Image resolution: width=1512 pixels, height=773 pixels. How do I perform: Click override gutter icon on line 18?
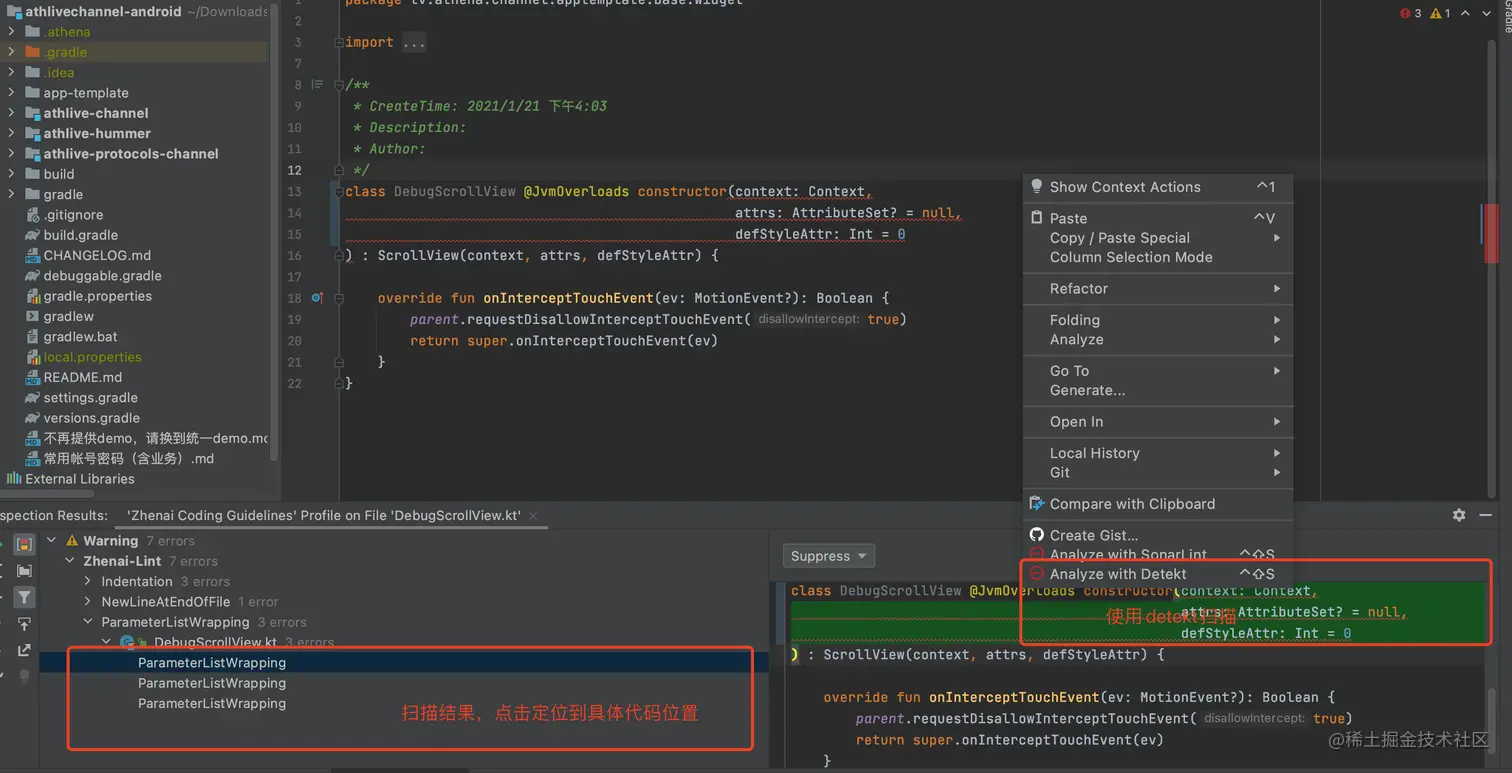pyautogui.click(x=317, y=298)
